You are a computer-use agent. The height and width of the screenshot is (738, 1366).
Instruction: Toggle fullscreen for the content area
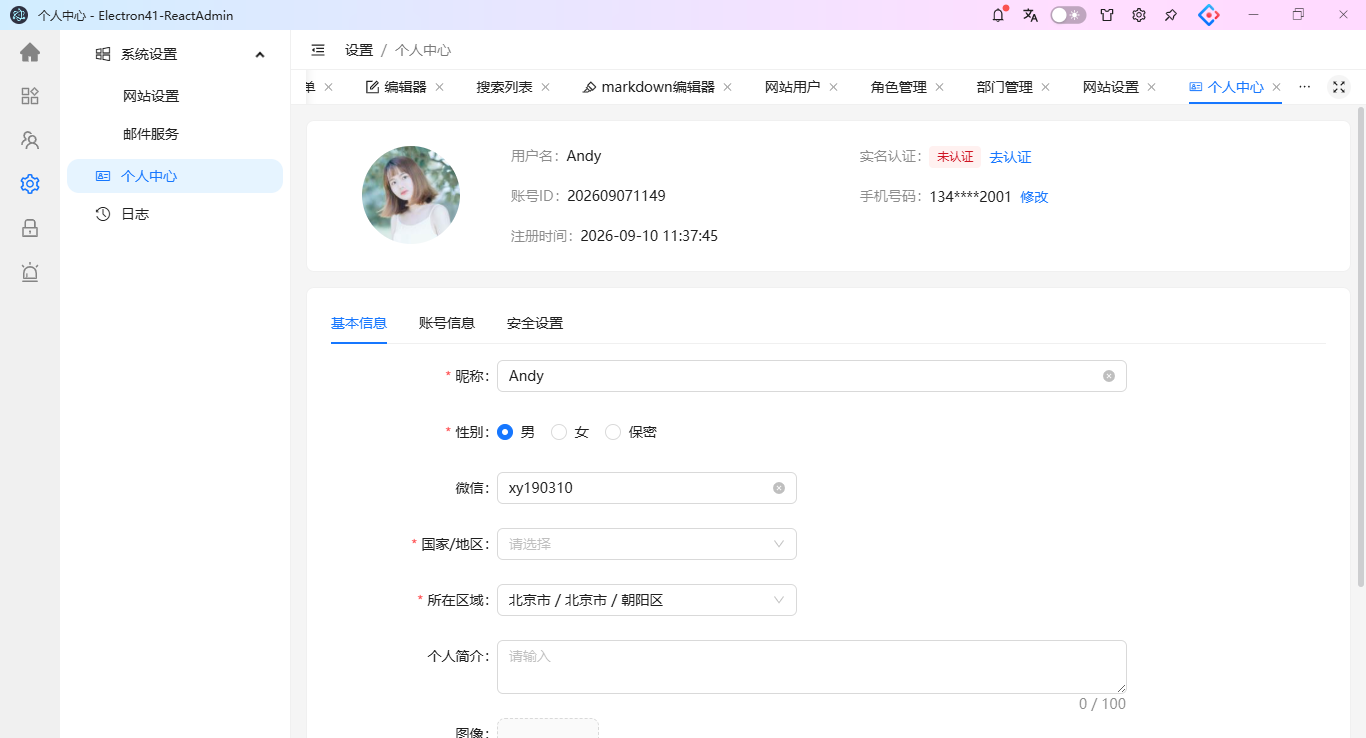click(1339, 87)
